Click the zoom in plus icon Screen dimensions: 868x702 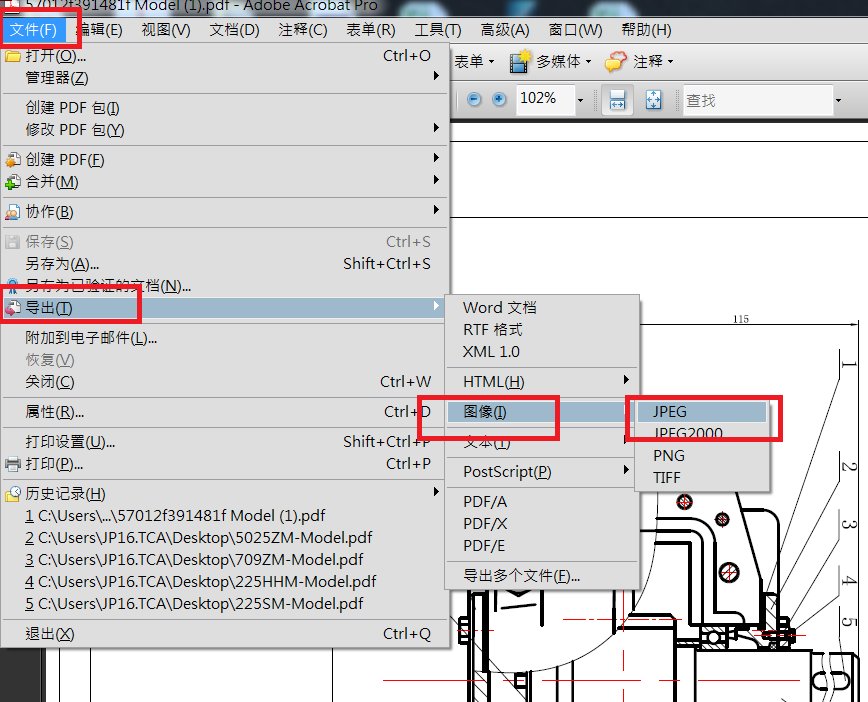[x=499, y=99]
